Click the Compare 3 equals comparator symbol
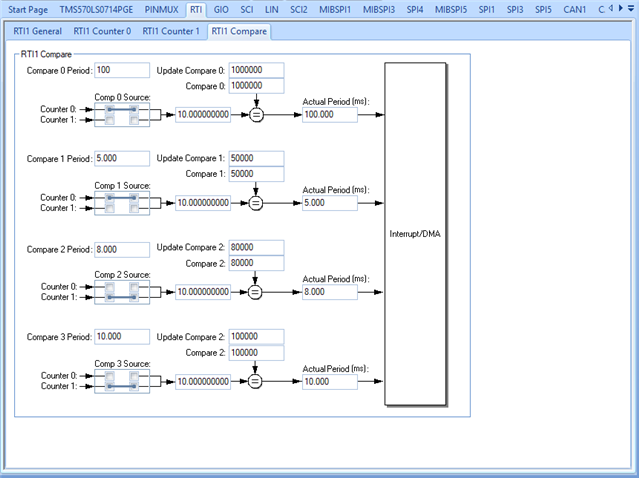The width and height of the screenshot is (639, 478). (x=255, y=381)
